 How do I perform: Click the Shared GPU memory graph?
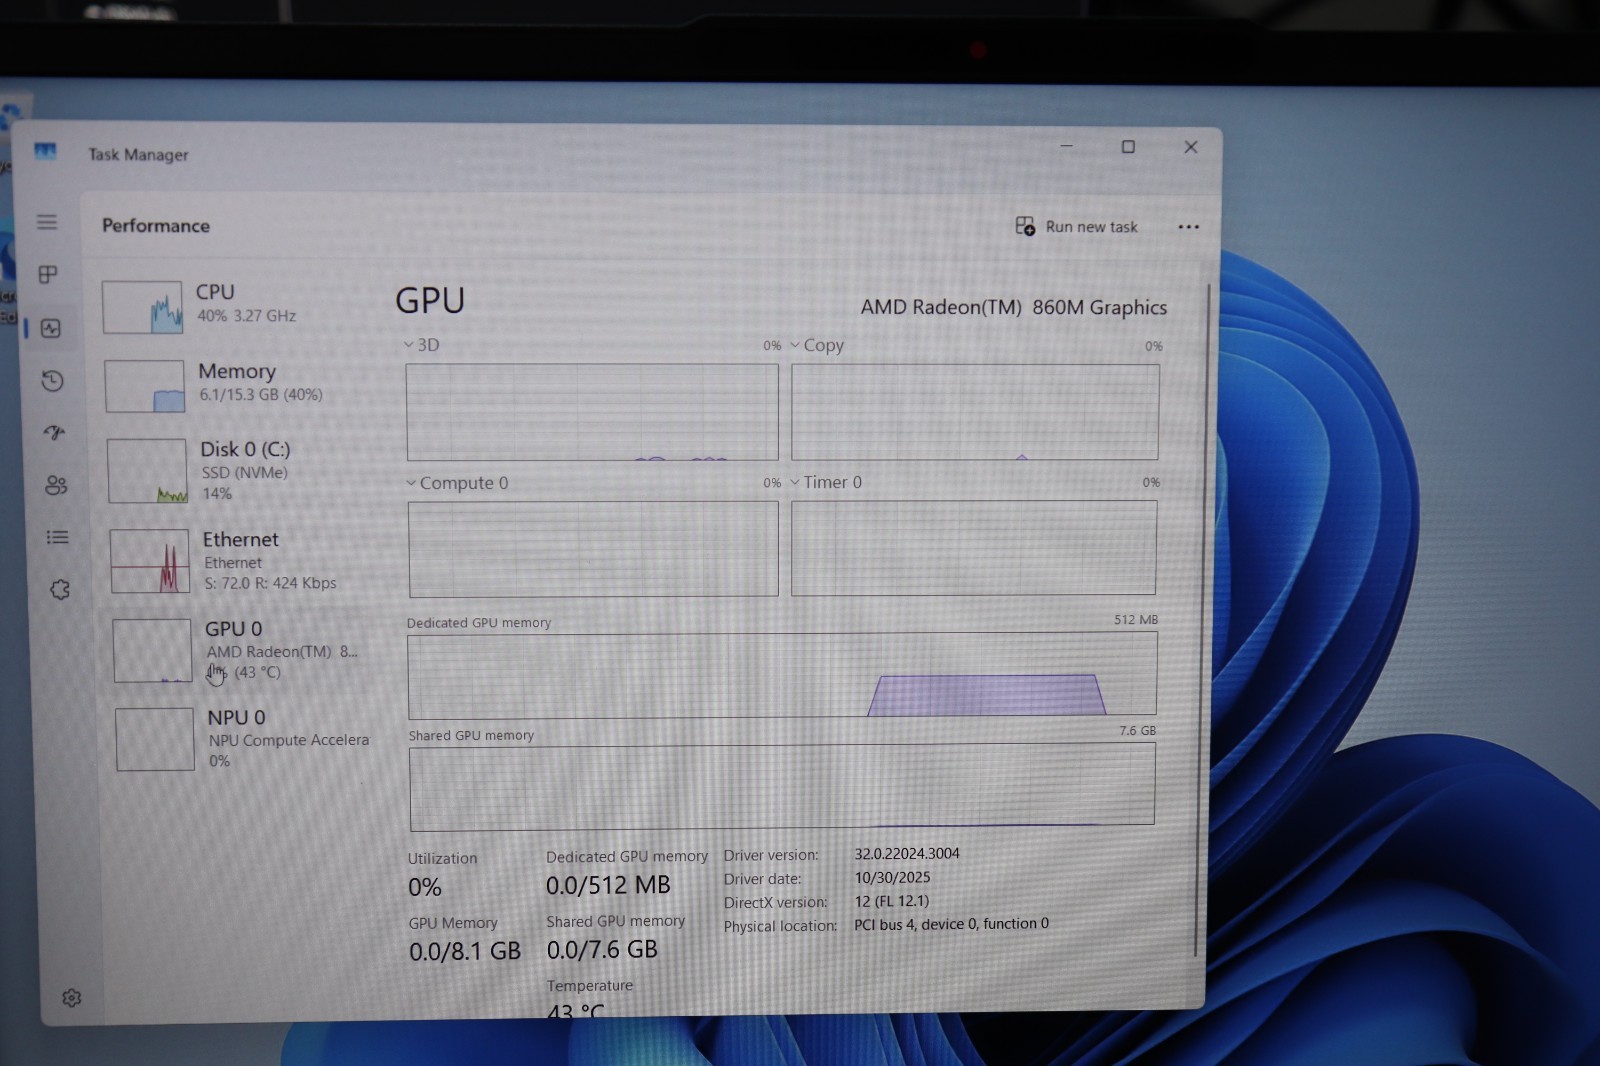pos(782,786)
